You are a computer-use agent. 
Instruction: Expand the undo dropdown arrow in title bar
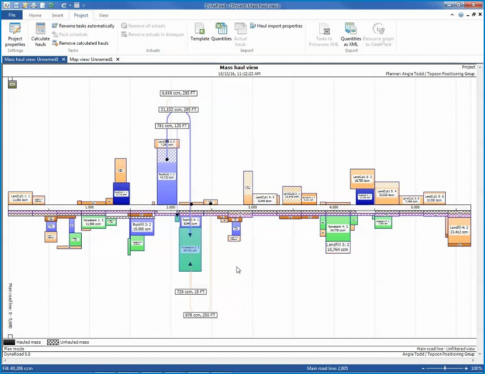[x=70, y=5]
